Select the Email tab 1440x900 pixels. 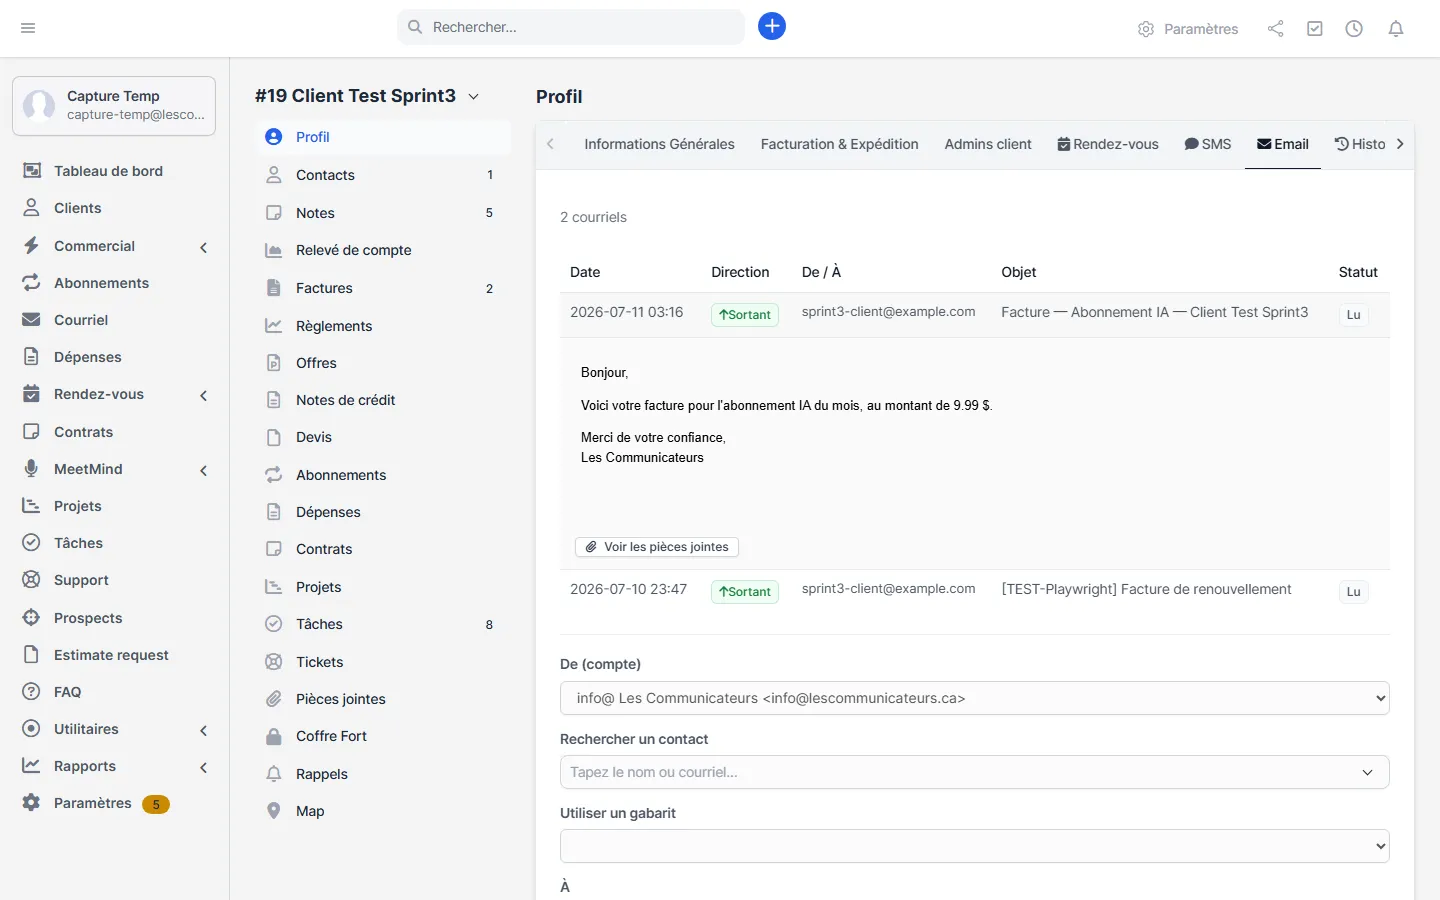tap(1283, 144)
